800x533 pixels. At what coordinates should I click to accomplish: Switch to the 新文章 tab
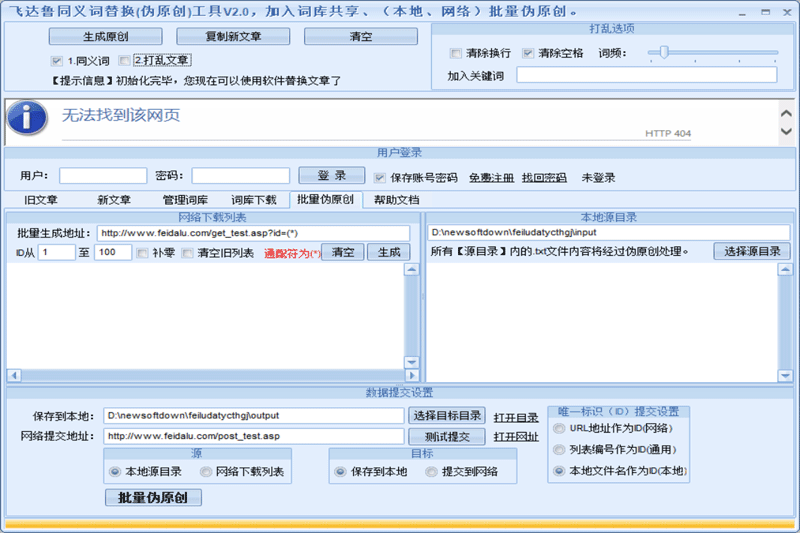pos(114,200)
